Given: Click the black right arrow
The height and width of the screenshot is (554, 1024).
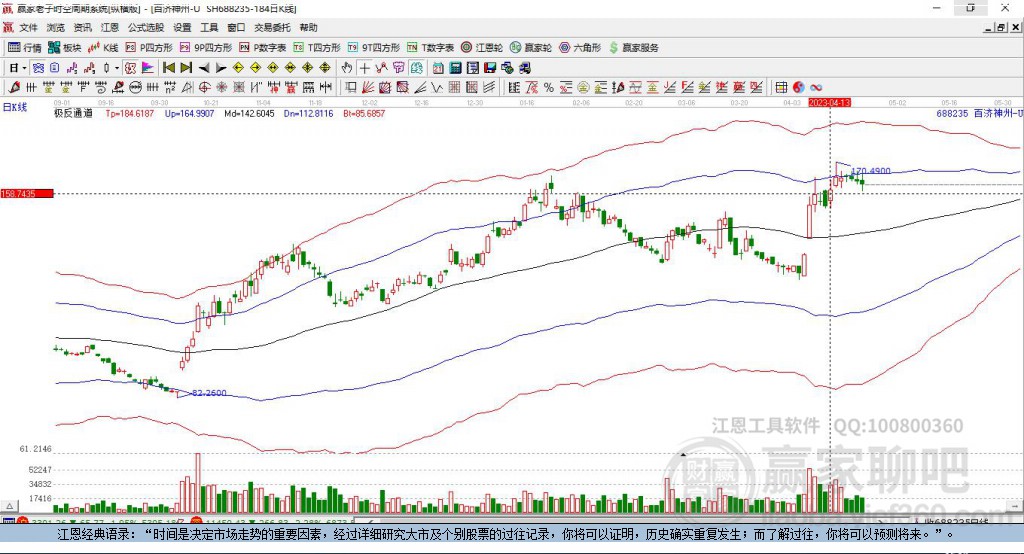Looking at the screenshot, I should [x=221, y=68].
